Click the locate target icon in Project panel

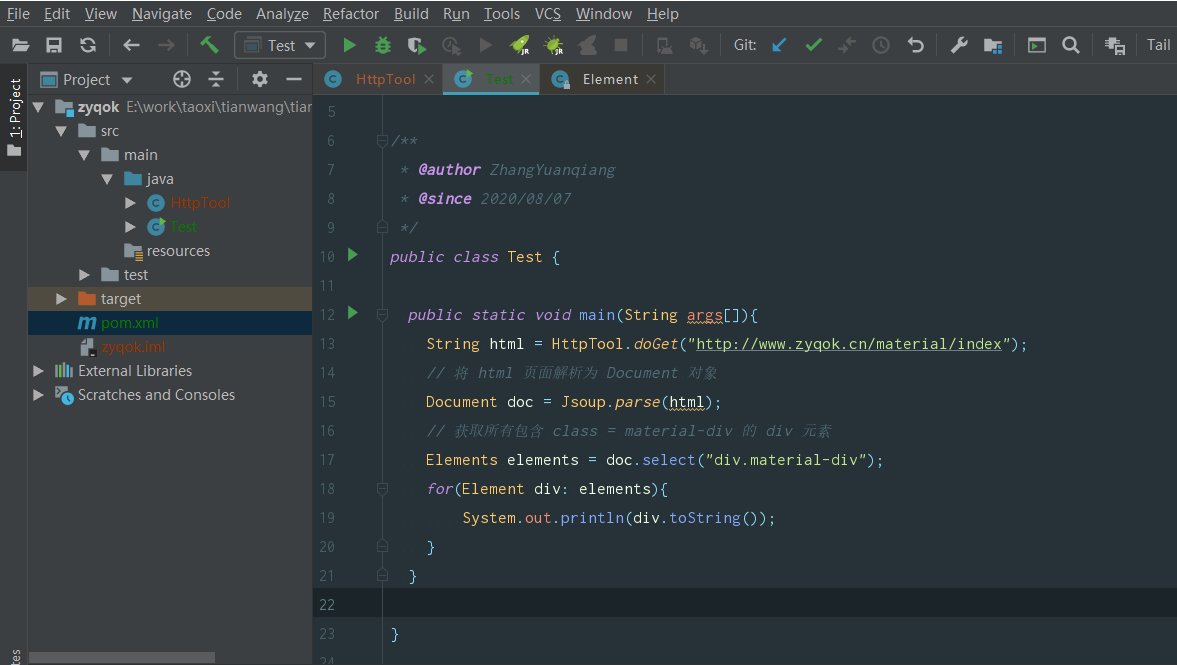coord(182,79)
